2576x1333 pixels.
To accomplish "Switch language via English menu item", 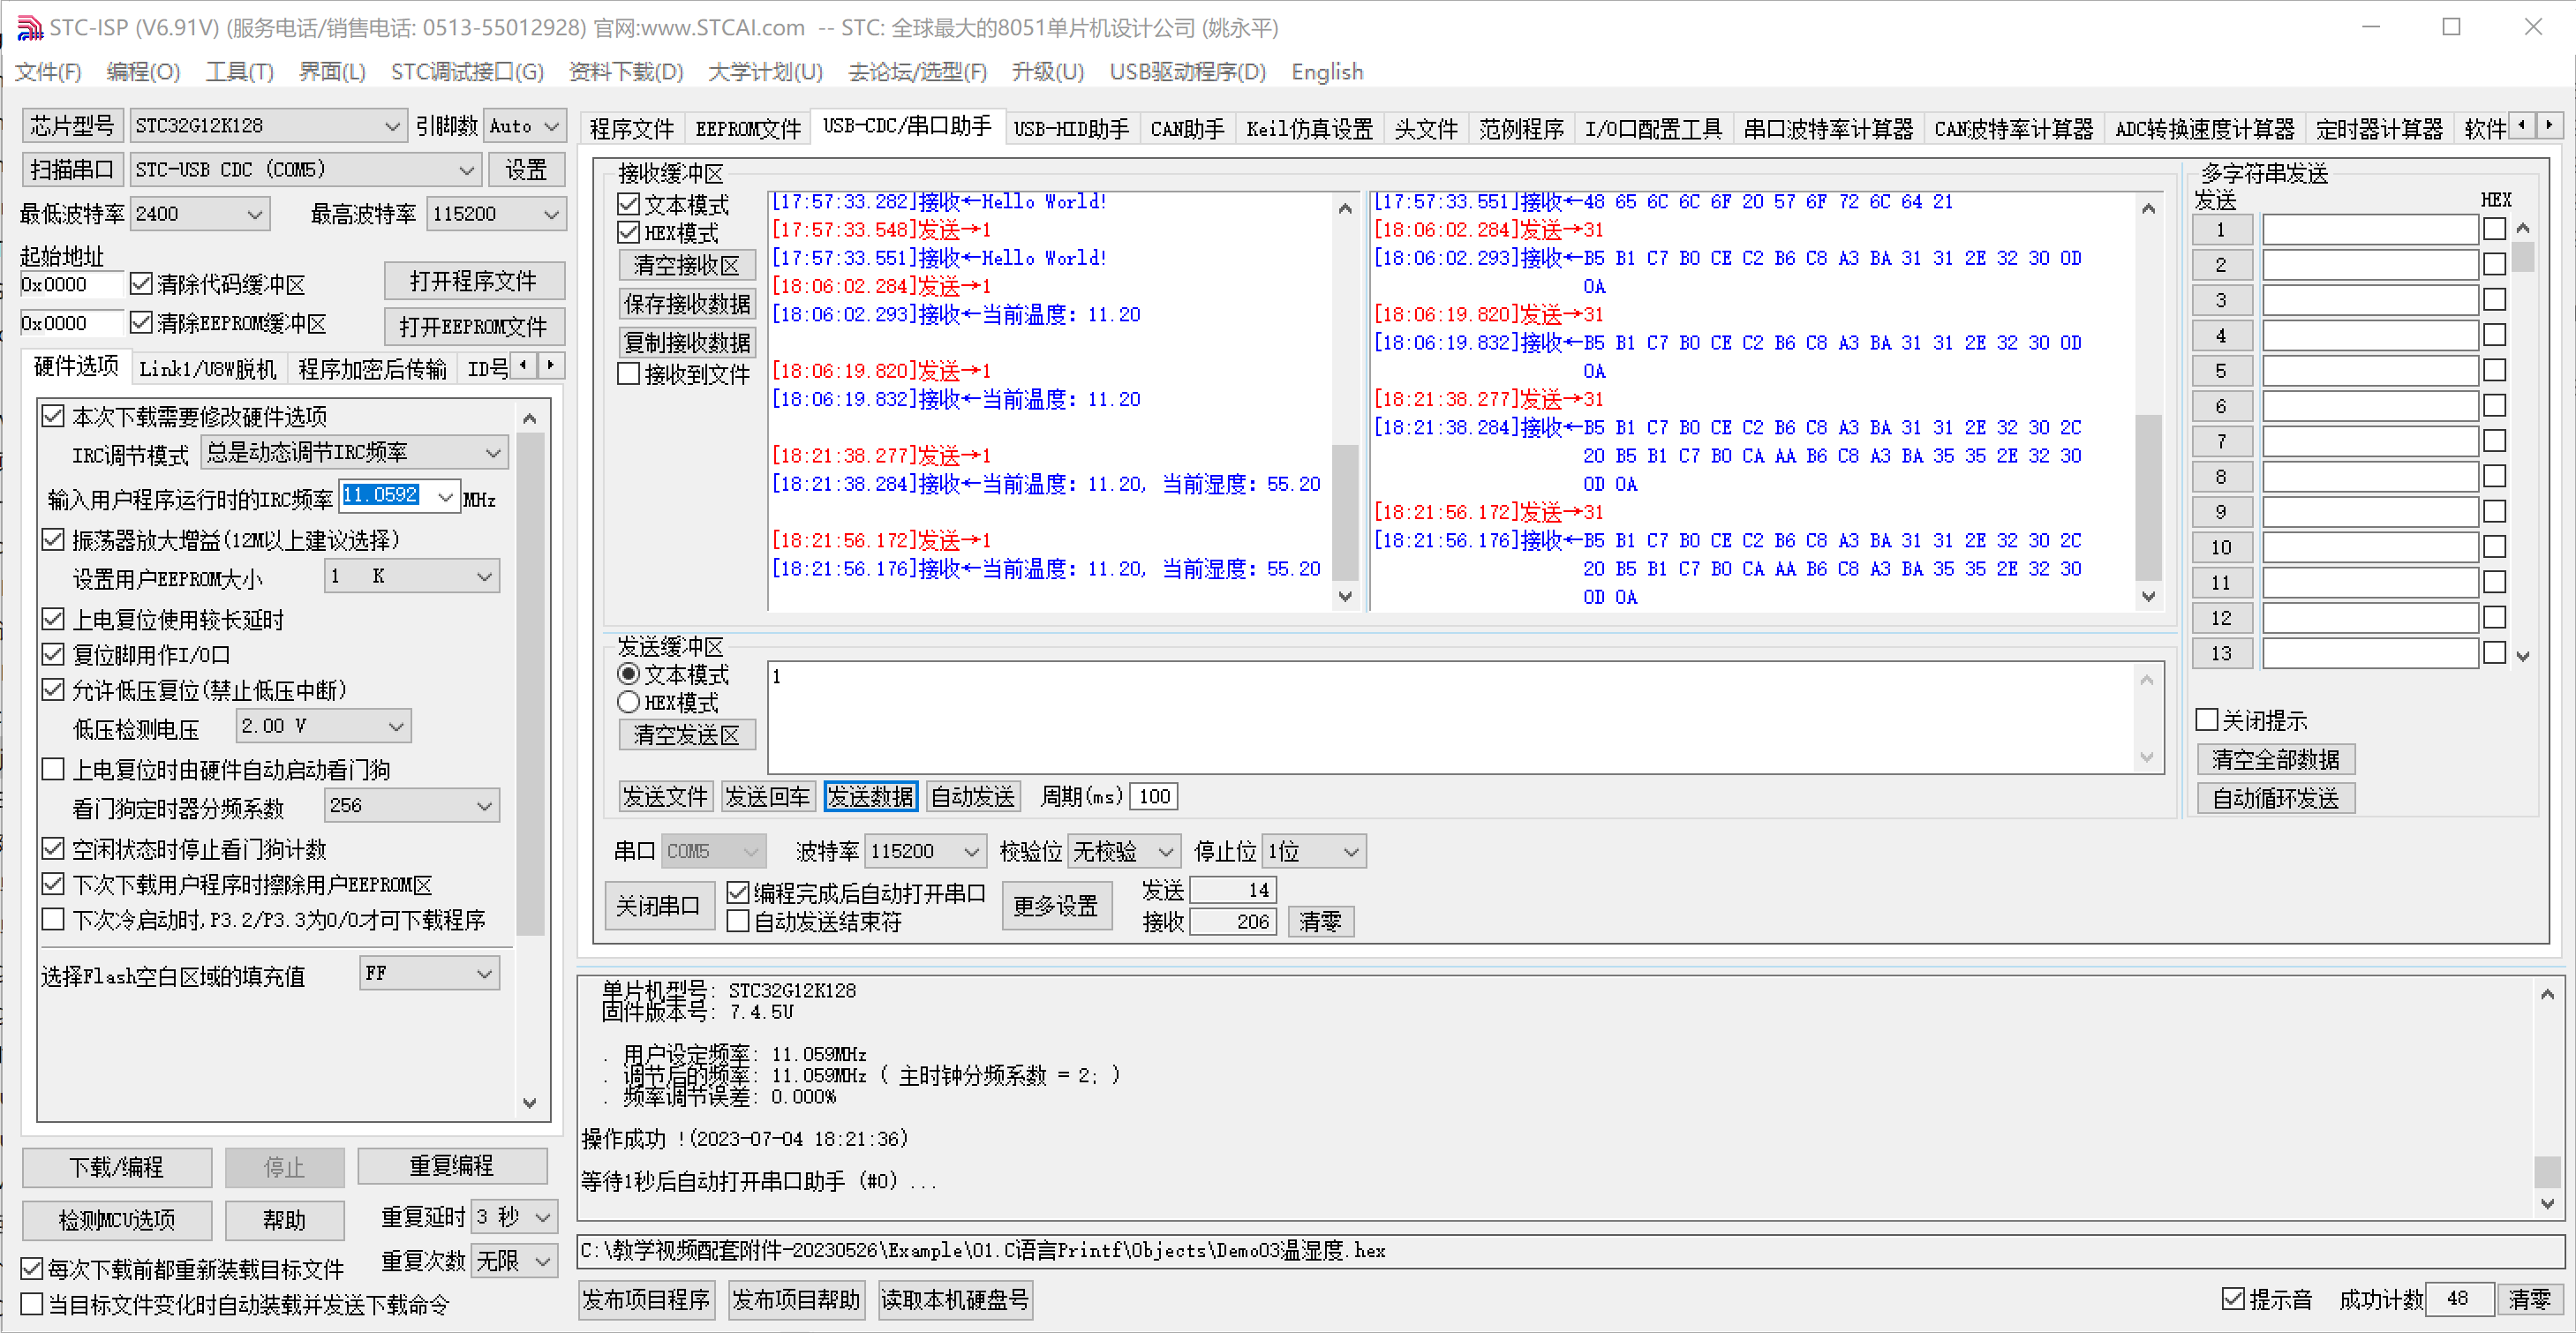I will 1327,72.
